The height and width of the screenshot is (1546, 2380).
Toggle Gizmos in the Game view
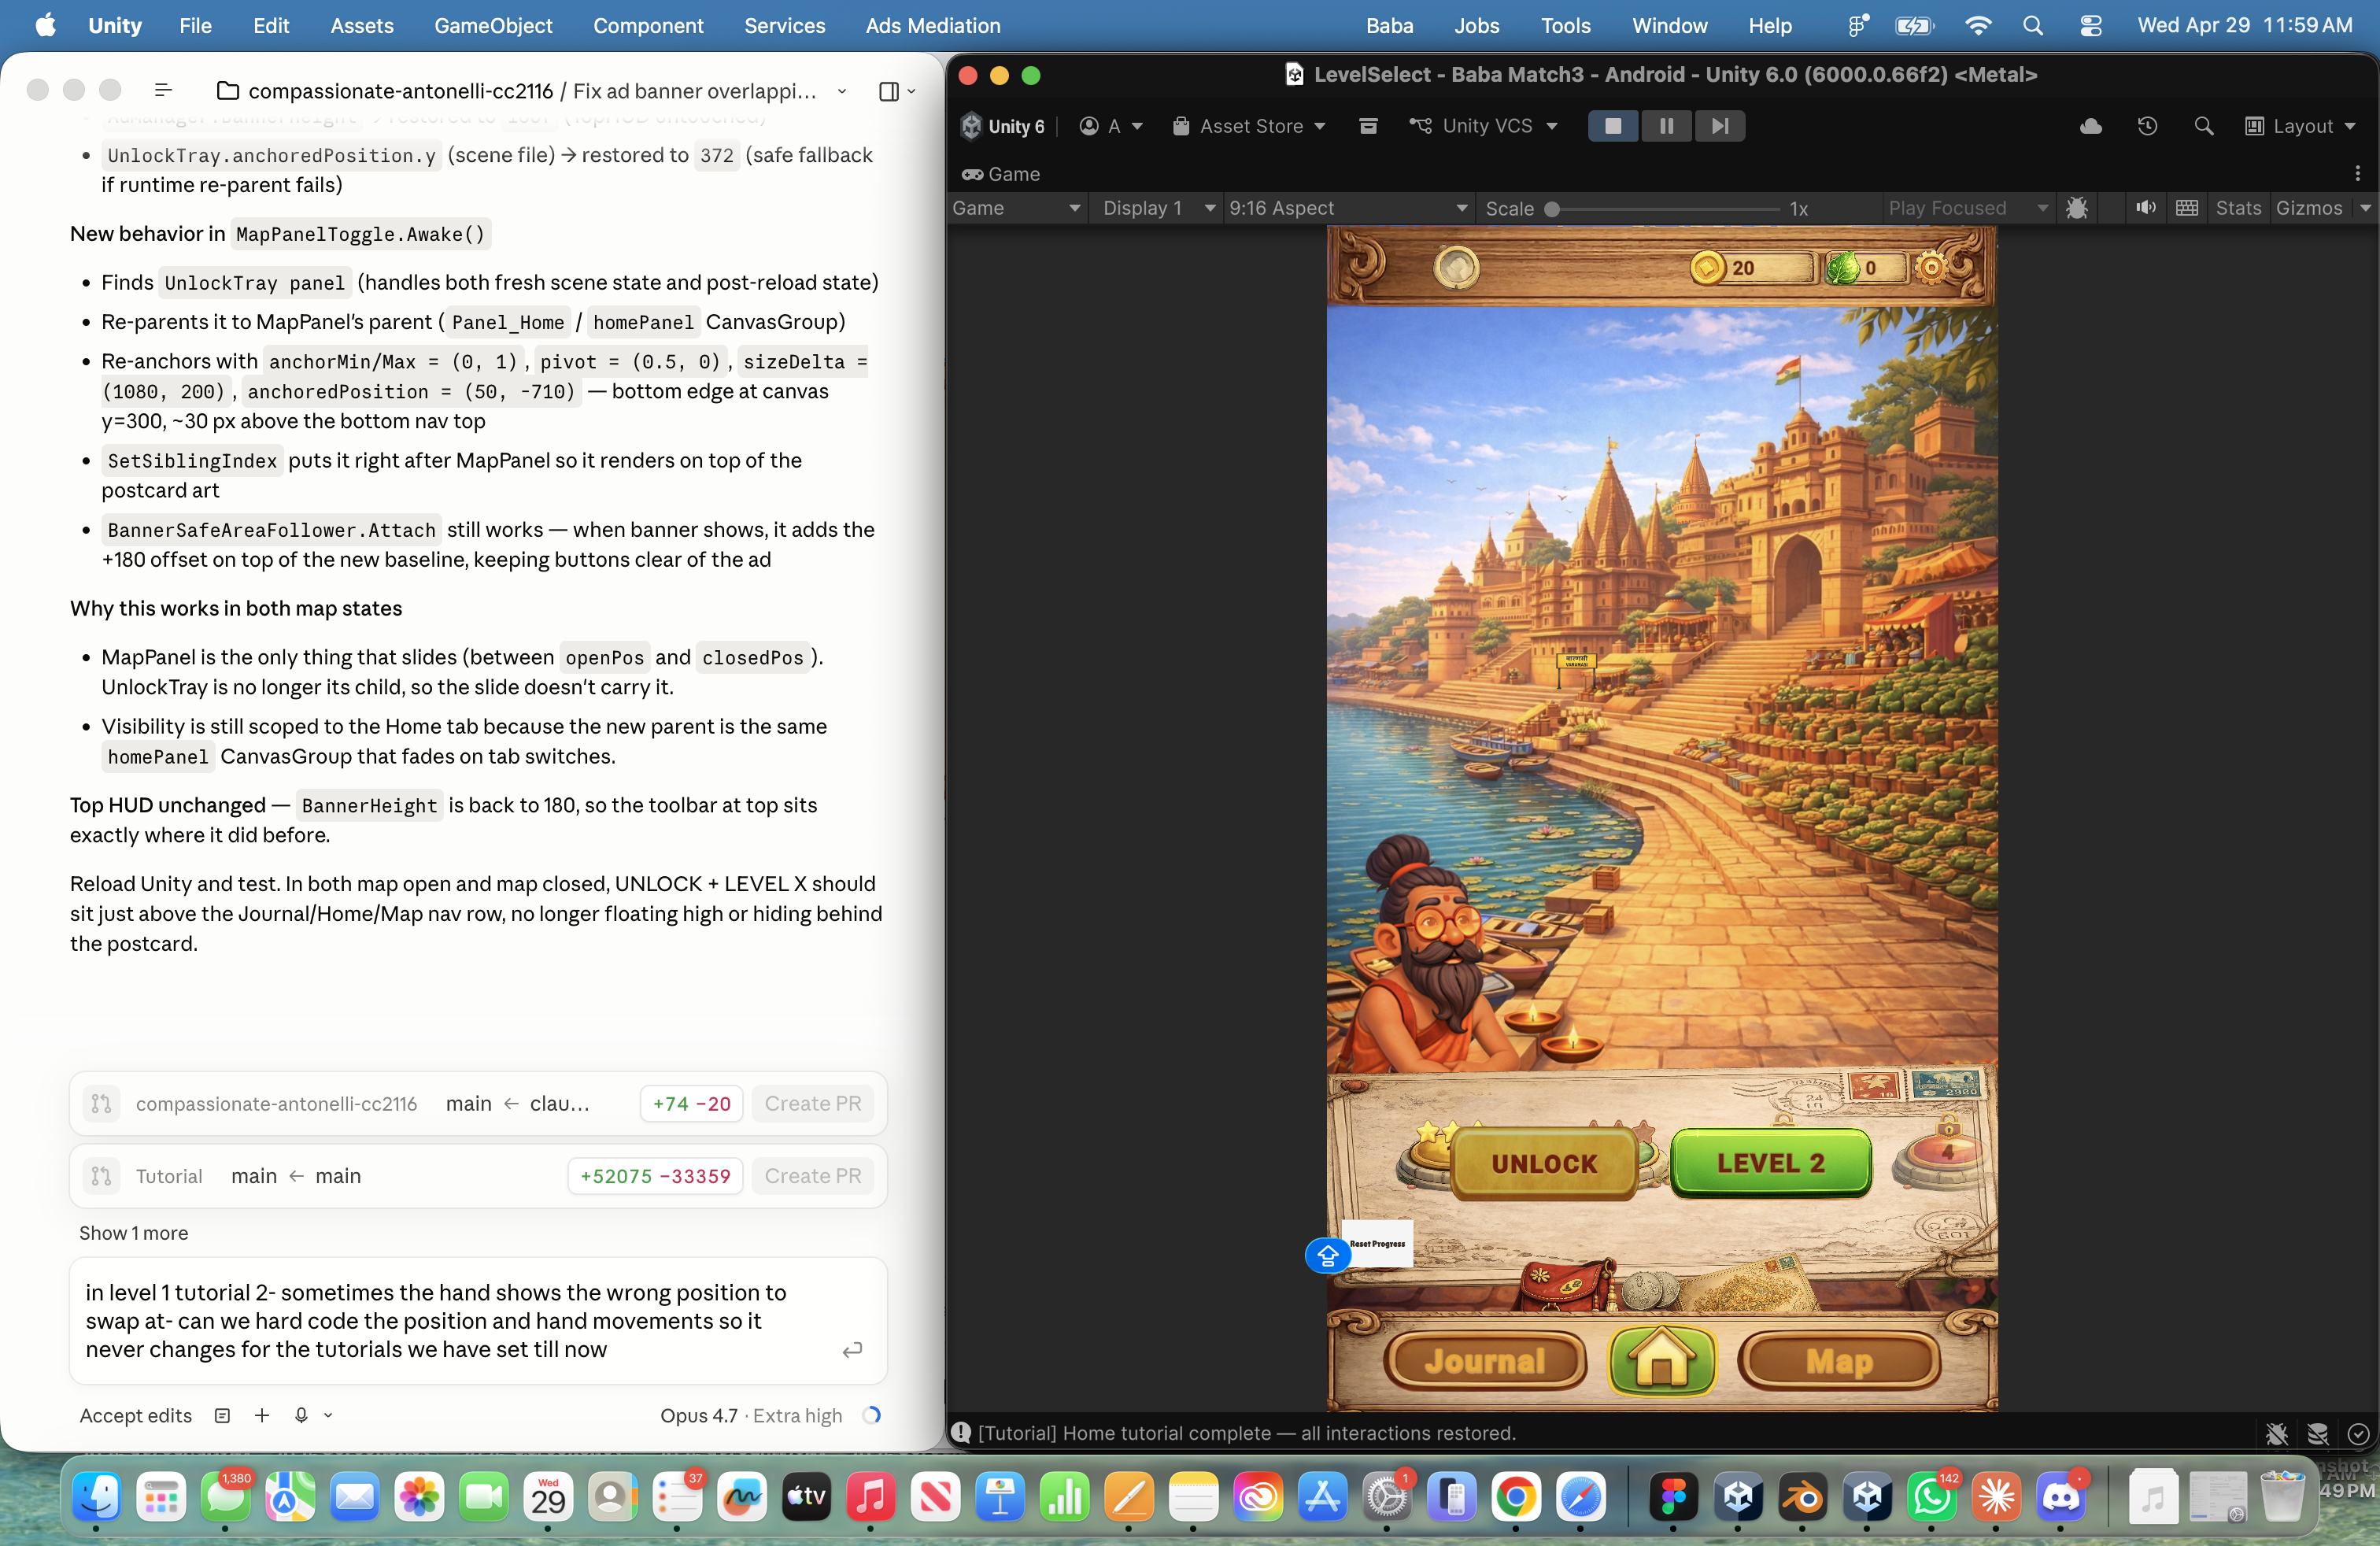click(x=2309, y=208)
